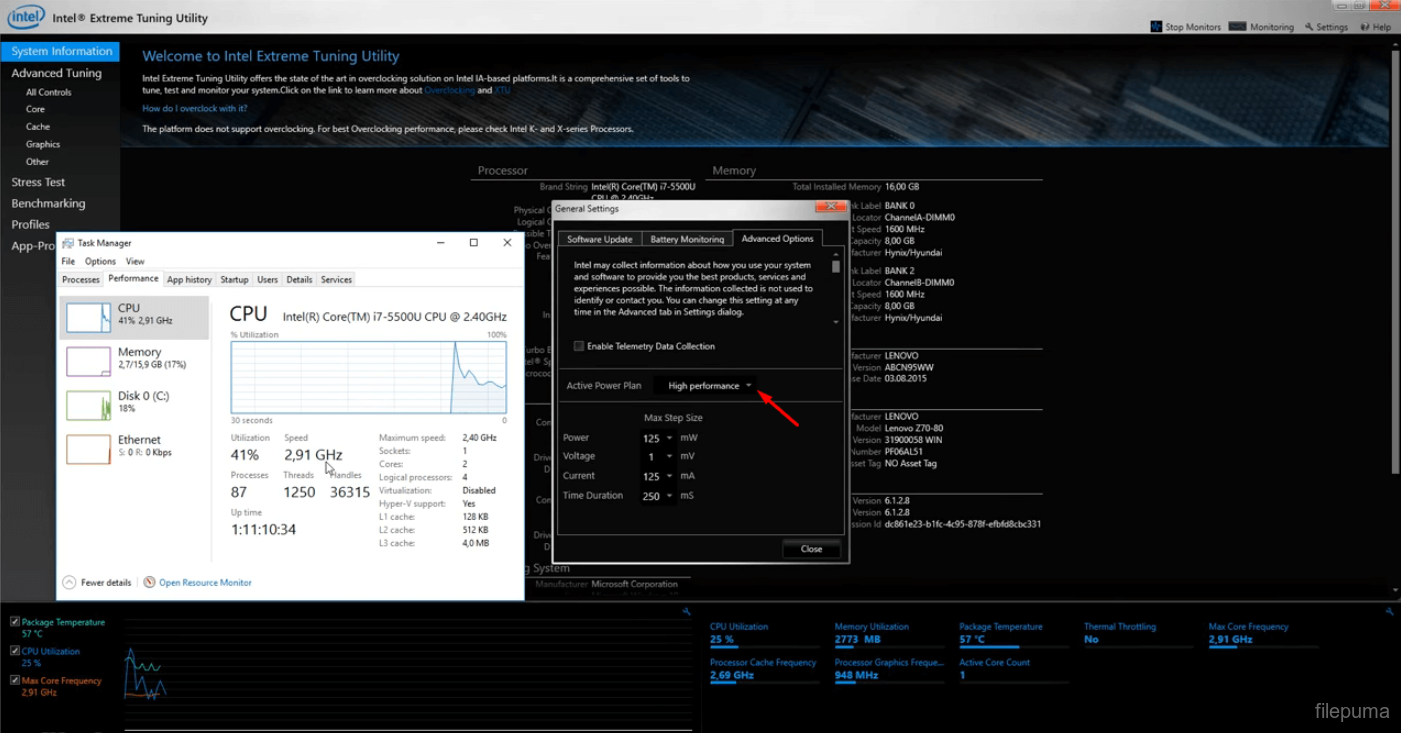Uncheck the Max Core Frequency monitor checkbox

tap(15, 680)
